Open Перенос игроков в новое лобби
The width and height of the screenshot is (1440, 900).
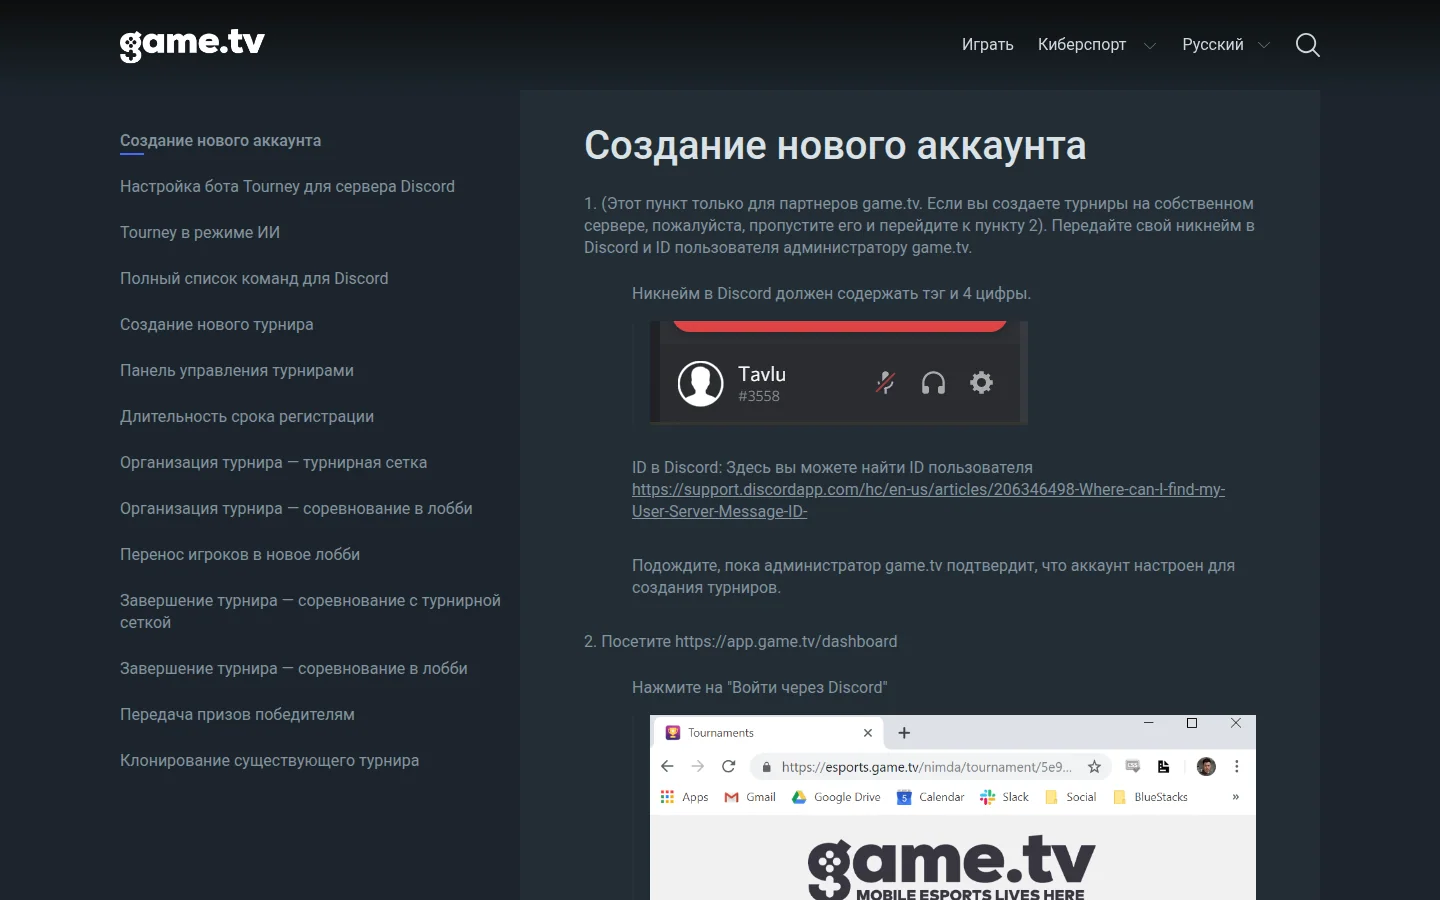(240, 555)
